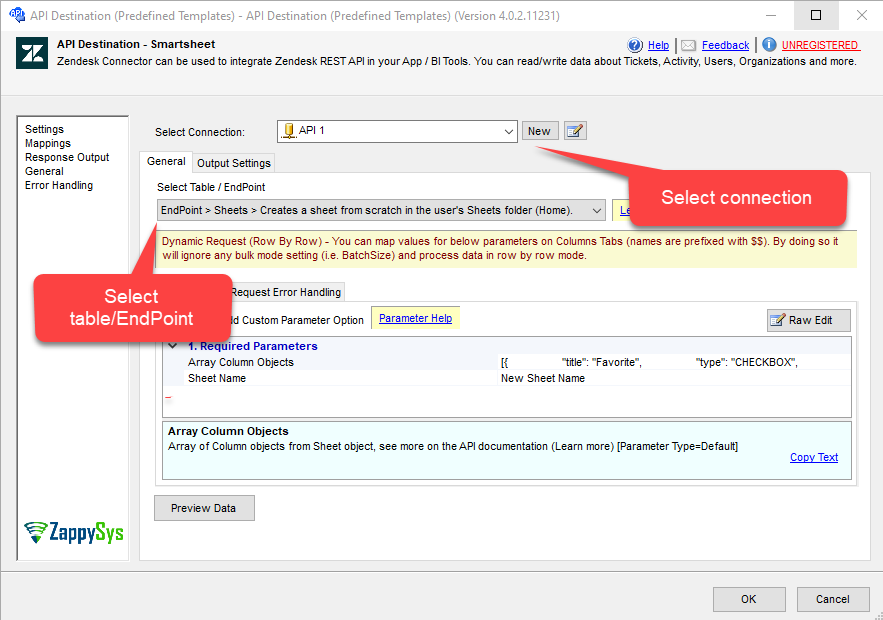883x620 pixels.
Task: Click the Copy Text link
Action: [x=813, y=457]
